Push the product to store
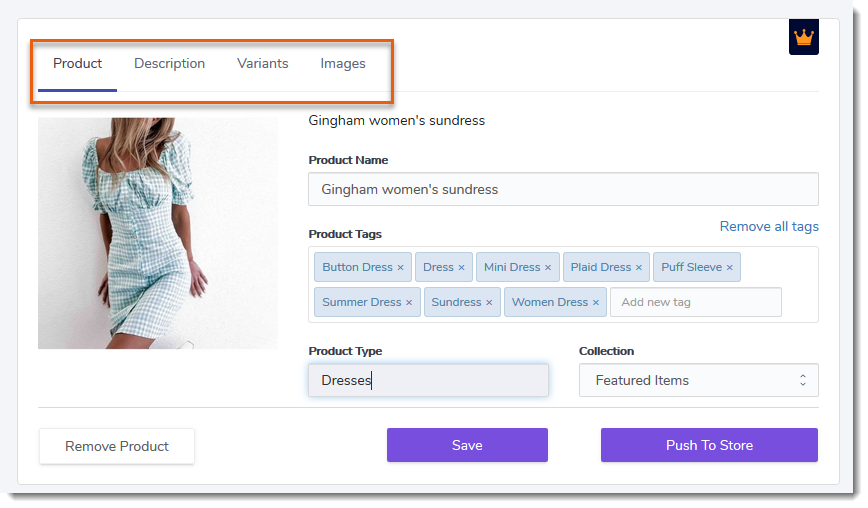 coord(709,445)
